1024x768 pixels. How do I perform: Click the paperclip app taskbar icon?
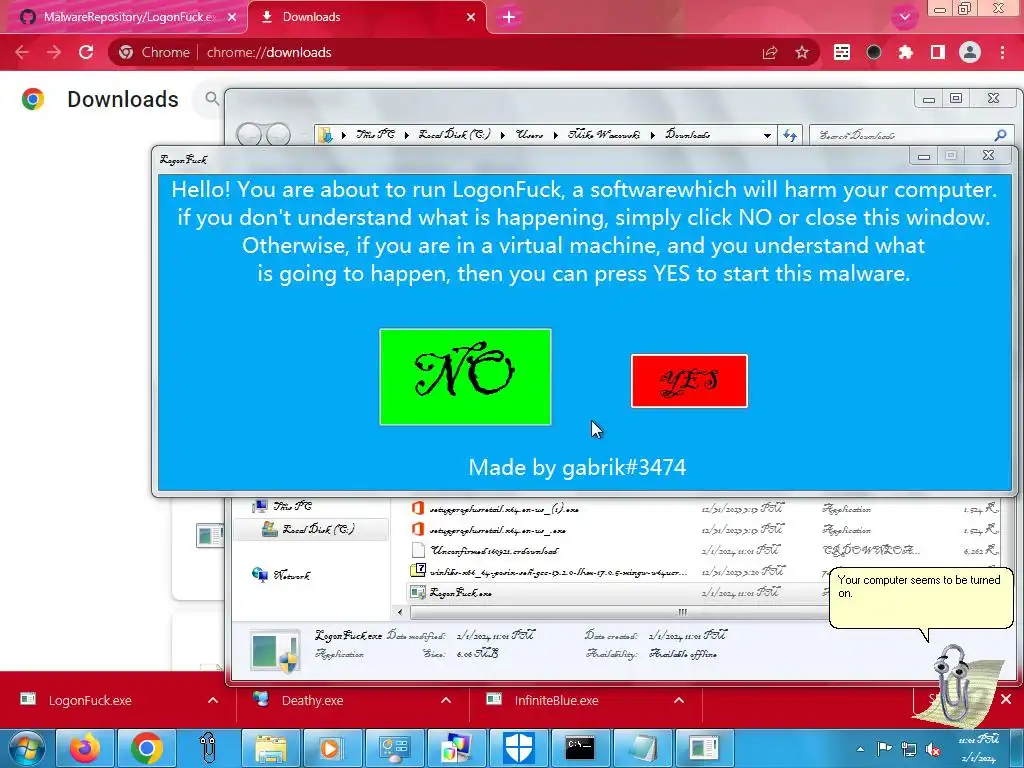pos(208,748)
